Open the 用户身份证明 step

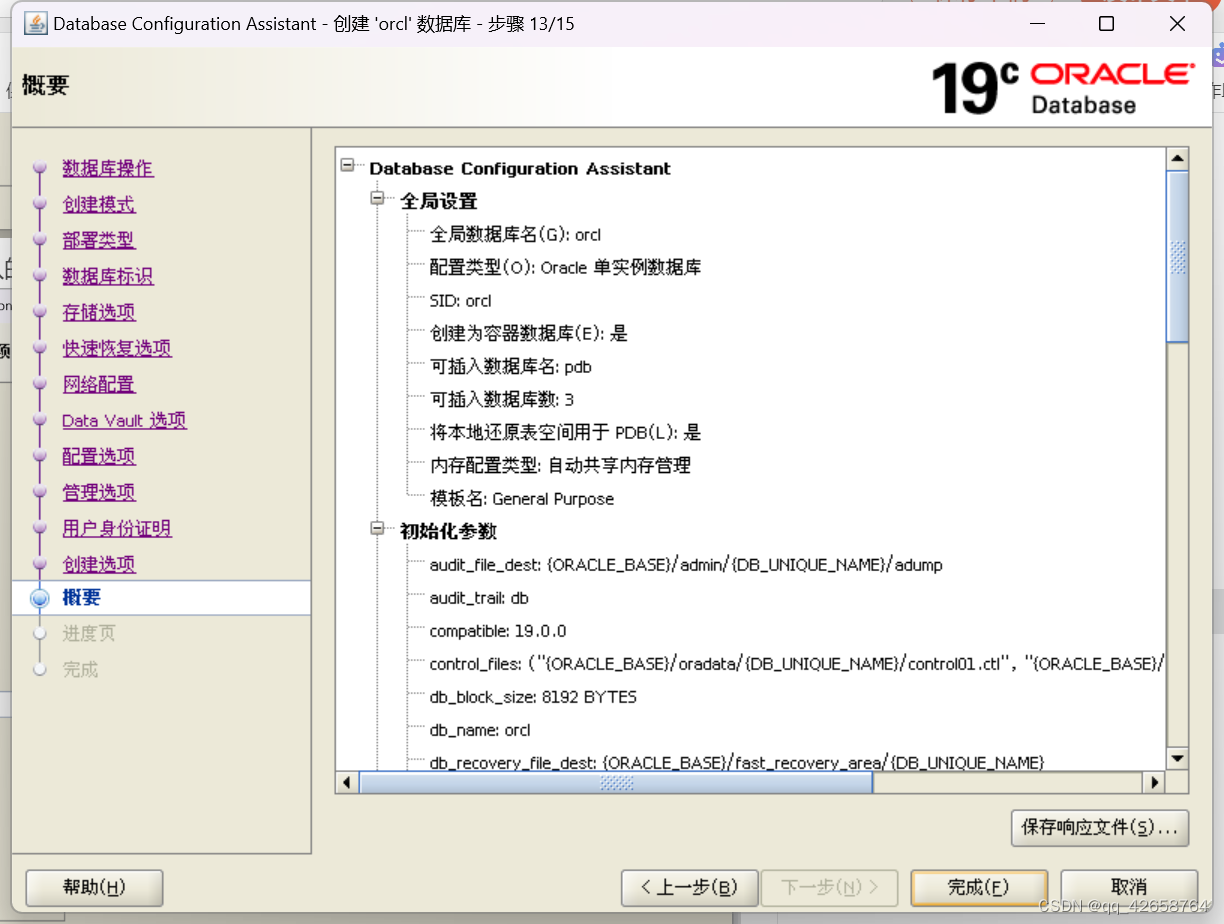click(x=117, y=528)
